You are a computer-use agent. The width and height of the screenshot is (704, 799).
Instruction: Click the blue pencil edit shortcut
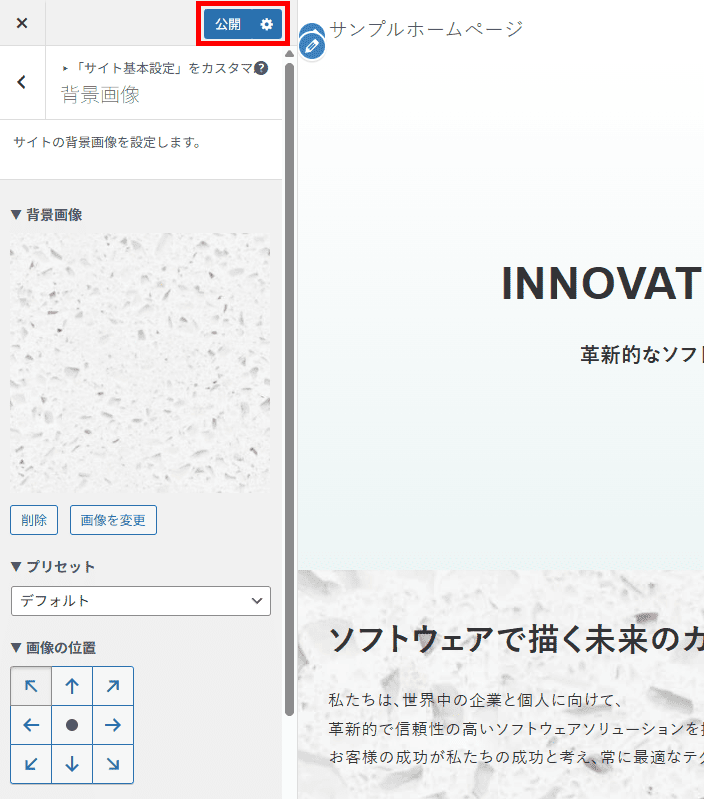coord(312,46)
